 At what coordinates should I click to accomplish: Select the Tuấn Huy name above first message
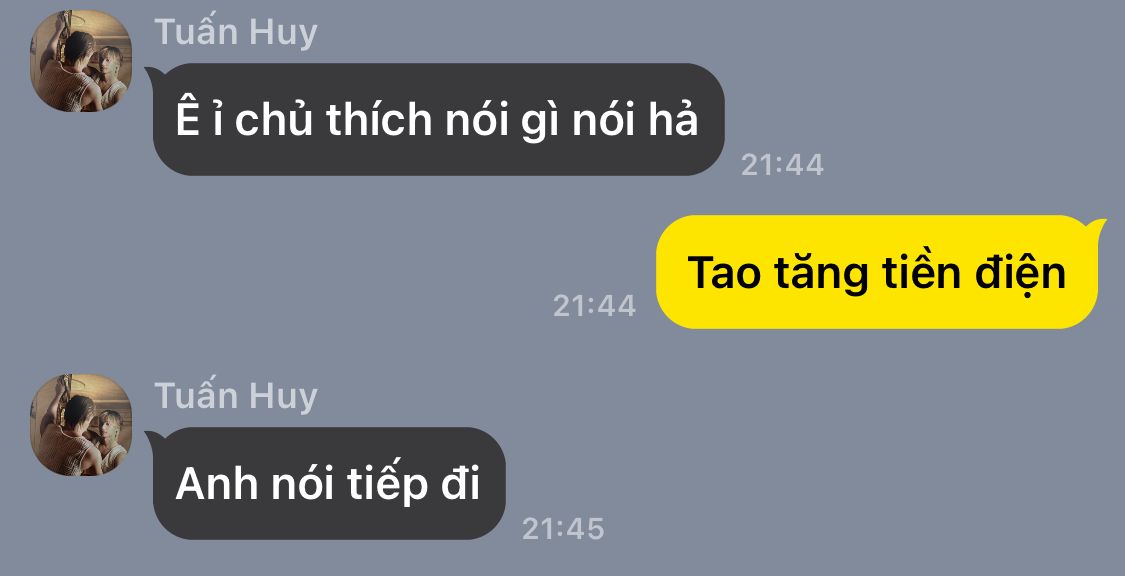point(235,33)
